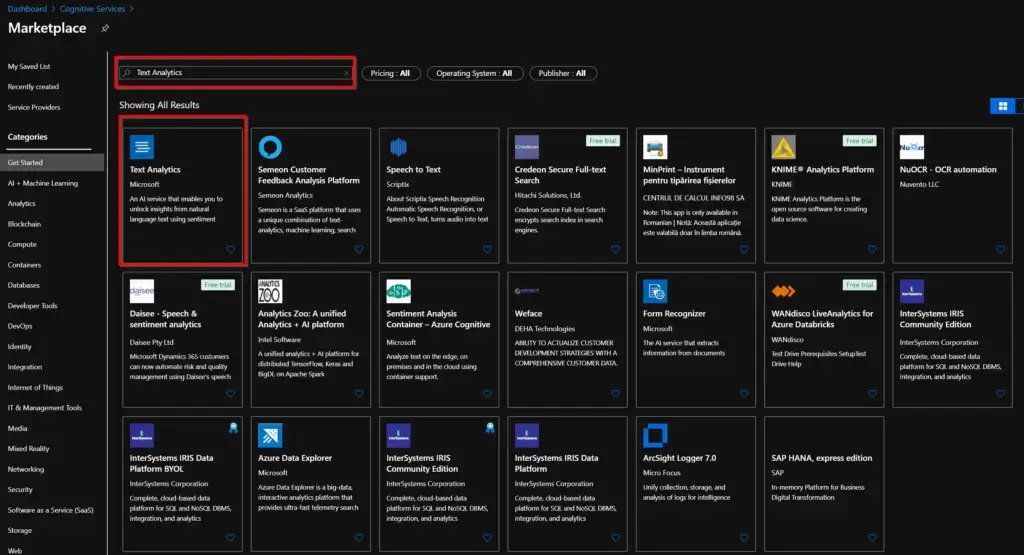Favorite the ArcSight Logger 7.0 card
1024x555 pixels.
[744, 538]
